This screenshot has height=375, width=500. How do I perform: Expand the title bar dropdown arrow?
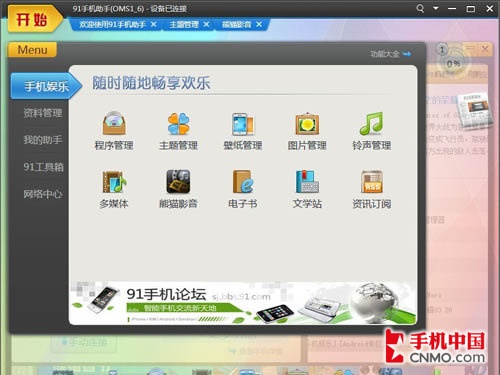pos(436,8)
